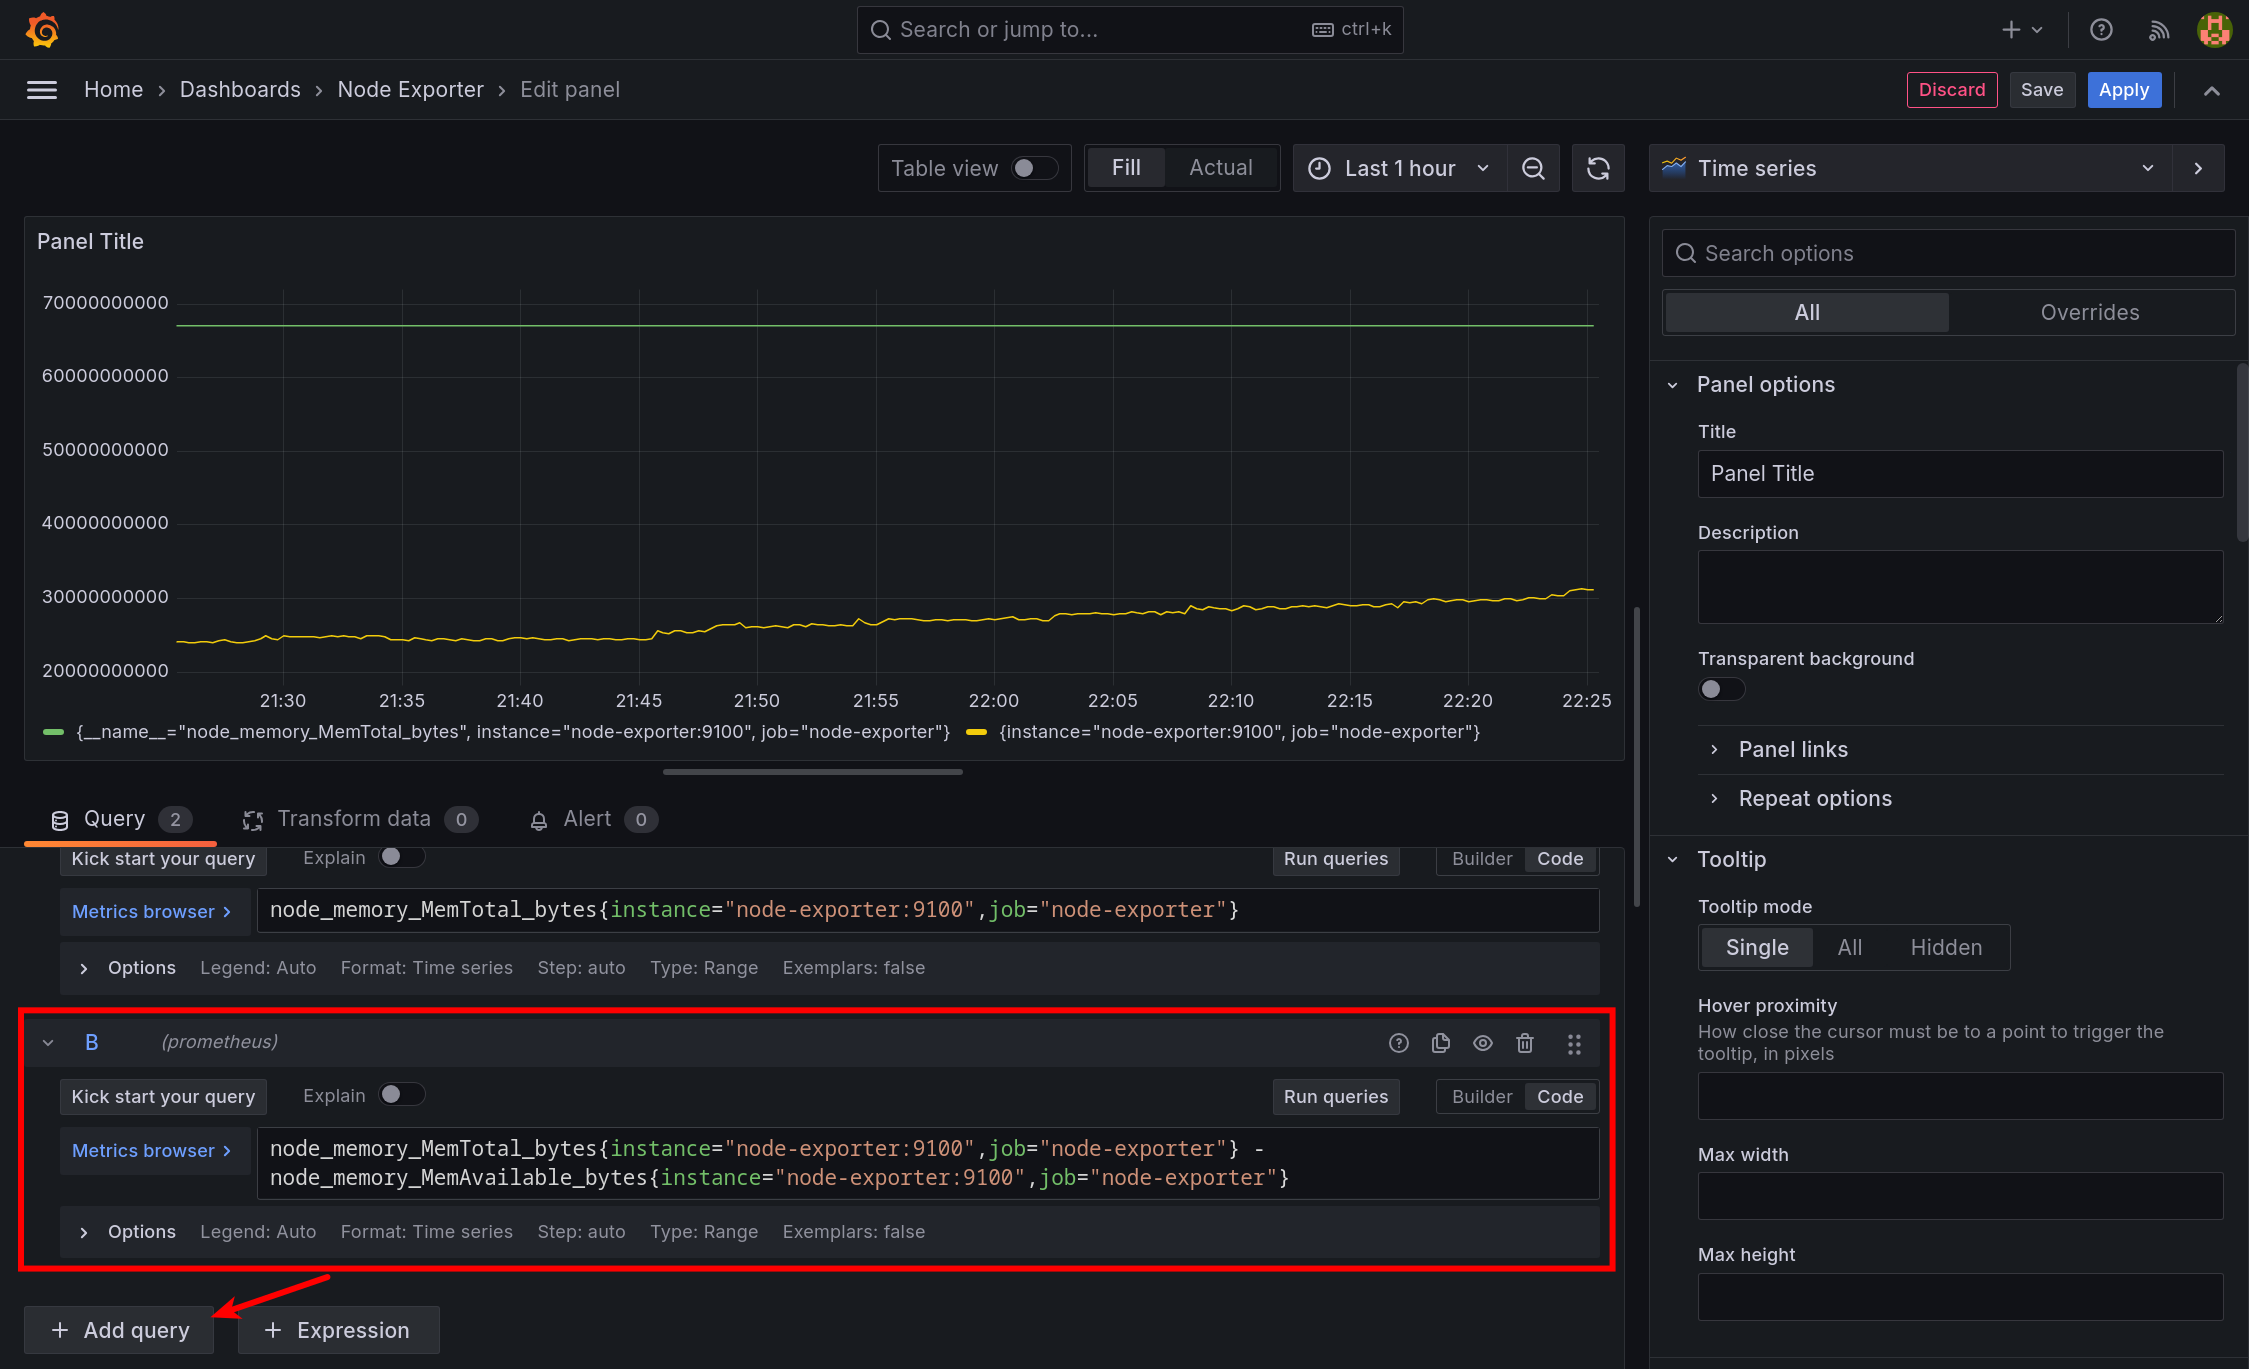Toggle query B visibility eye icon

tap(1483, 1043)
